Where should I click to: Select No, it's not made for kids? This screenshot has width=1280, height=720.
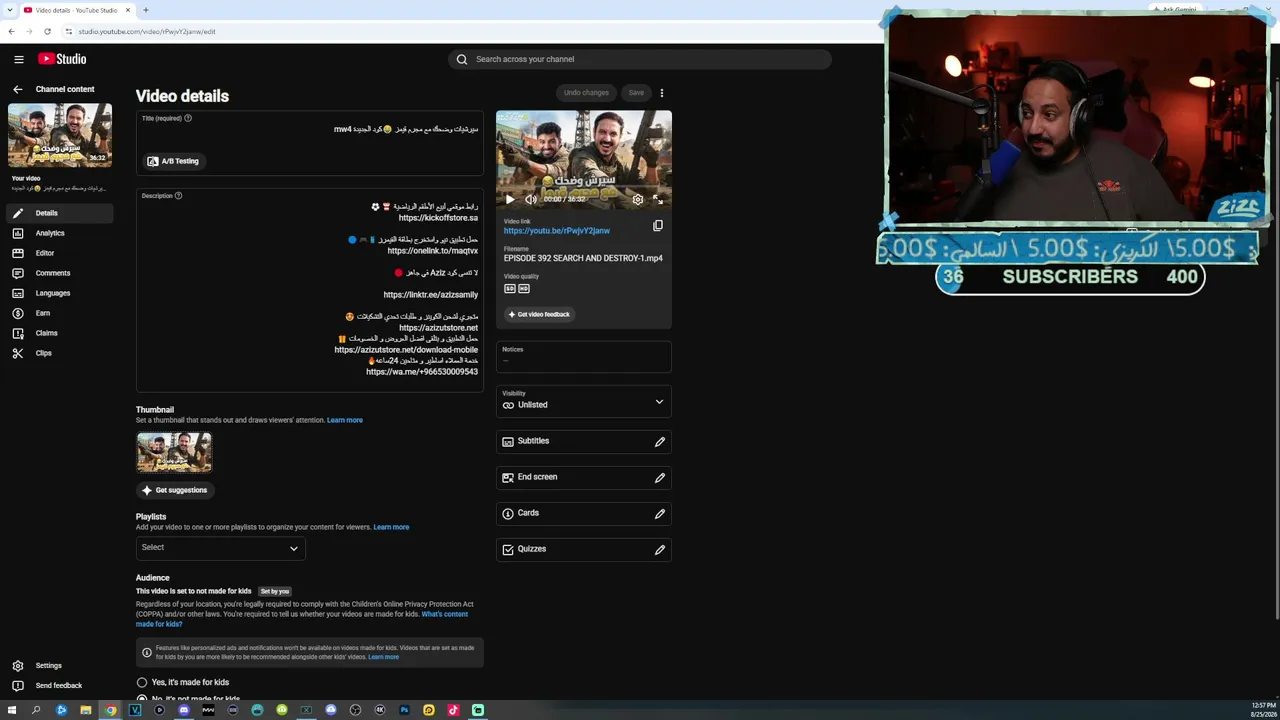point(142,698)
